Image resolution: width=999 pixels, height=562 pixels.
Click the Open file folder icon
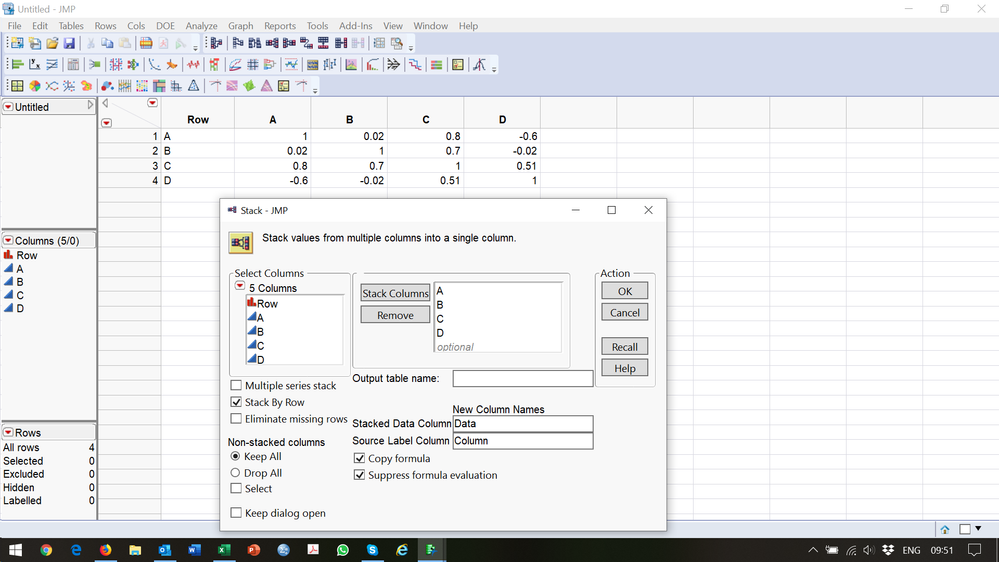pos(52,43)
